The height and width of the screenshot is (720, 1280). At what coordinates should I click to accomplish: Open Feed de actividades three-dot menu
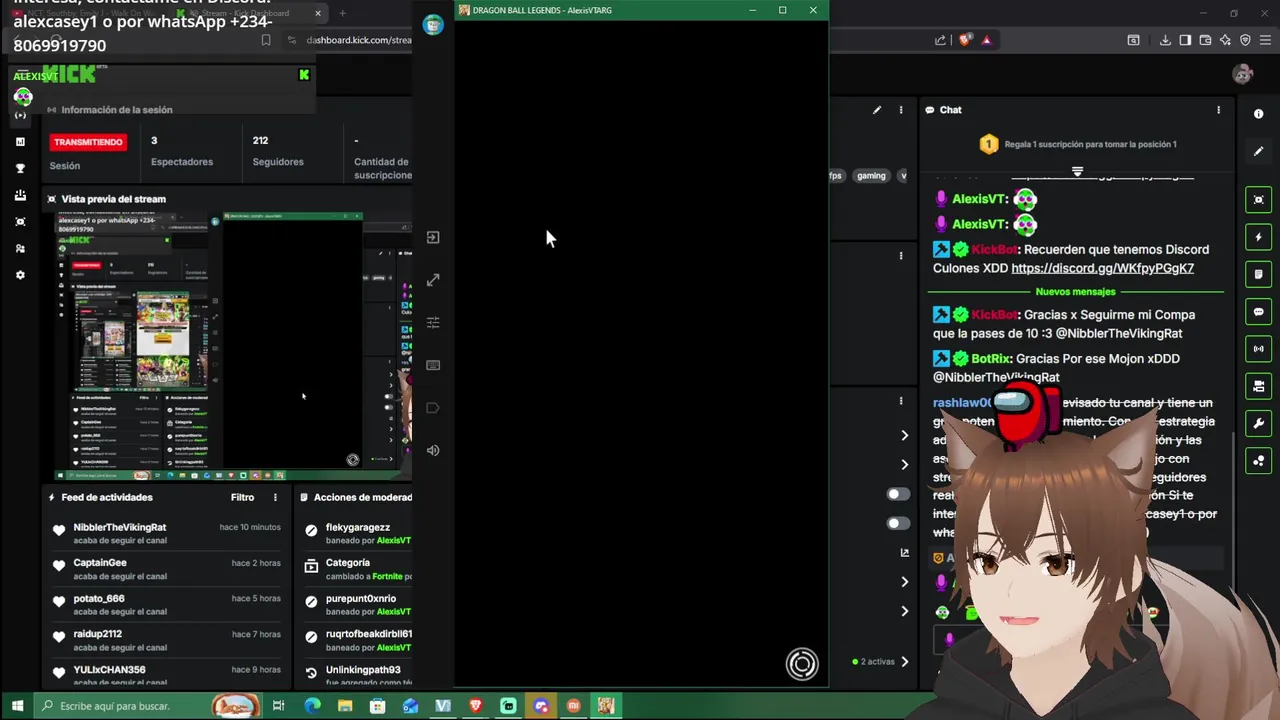click(x=275, y=497)
